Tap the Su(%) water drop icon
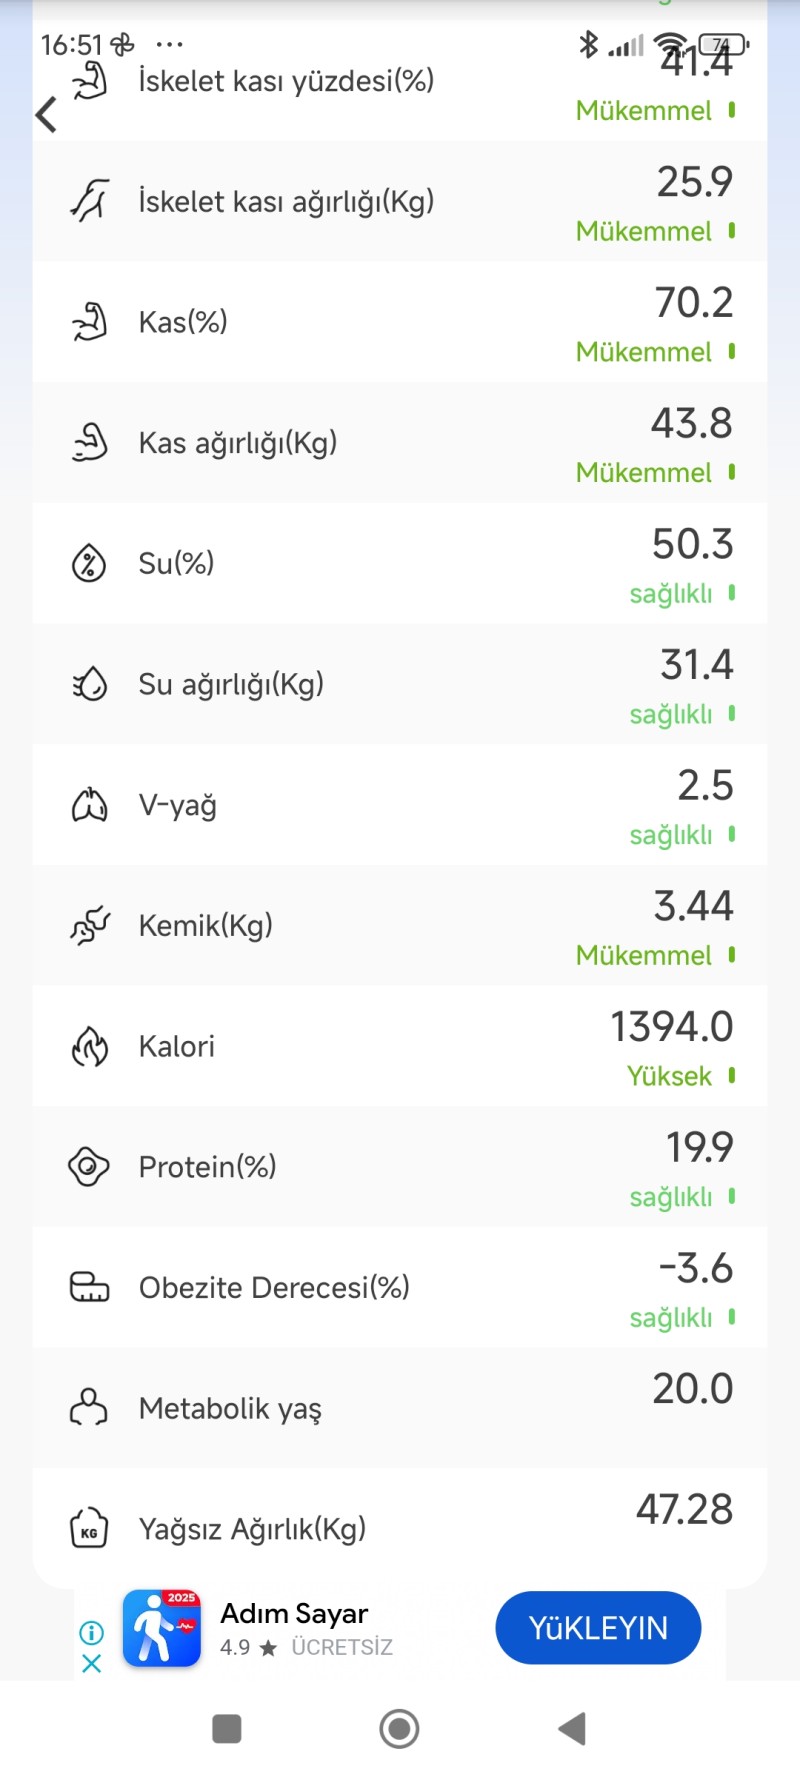This screenshot has width=800, height=1777. (x=89, y=563)
